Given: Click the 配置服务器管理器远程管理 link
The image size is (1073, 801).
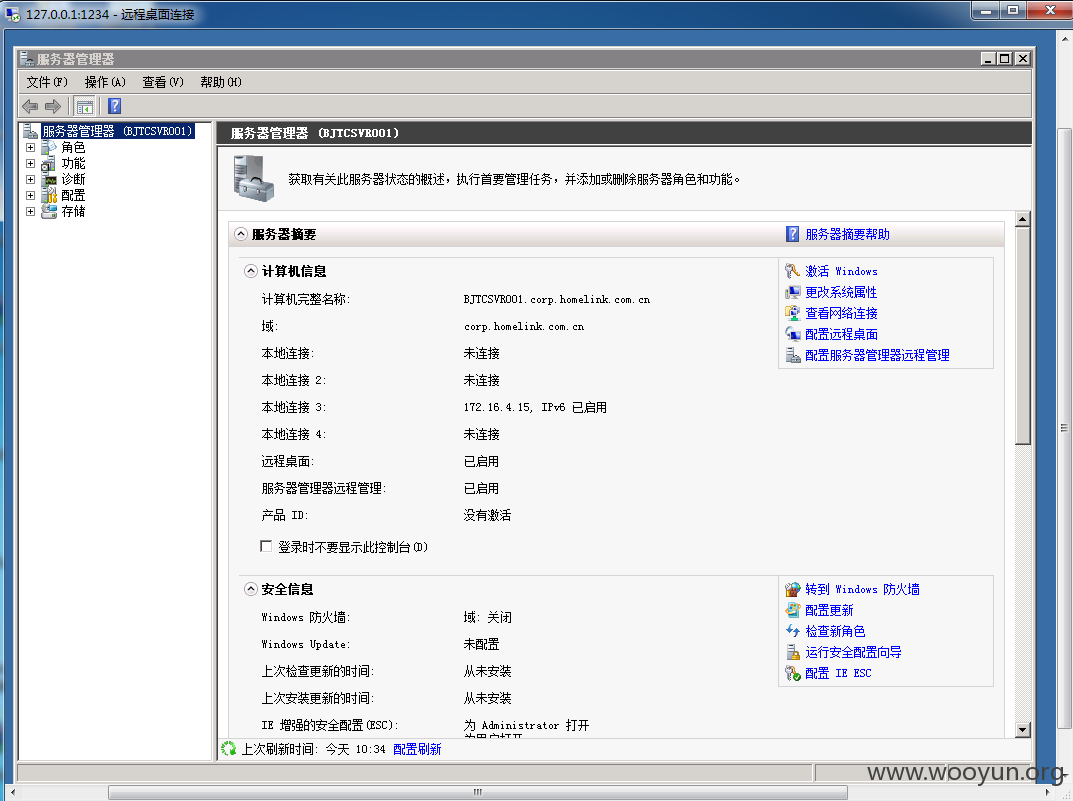Looking at the screenshot, I should pos(877,355).
